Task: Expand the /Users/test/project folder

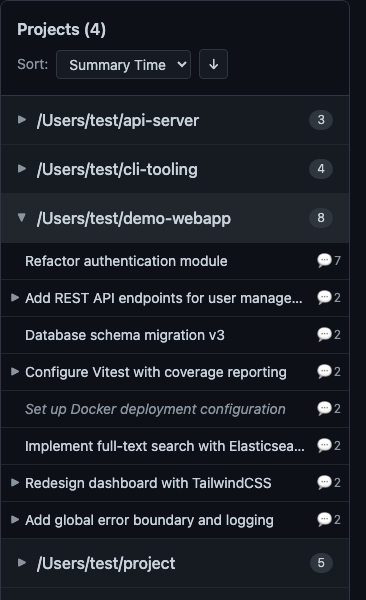Action: 22,562
